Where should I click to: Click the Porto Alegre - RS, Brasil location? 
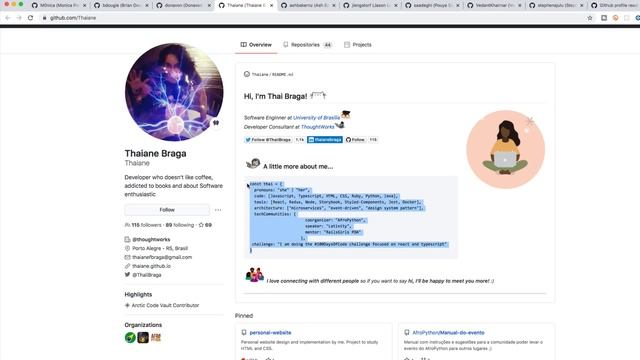pyautogui.click(x=160, y=248)
